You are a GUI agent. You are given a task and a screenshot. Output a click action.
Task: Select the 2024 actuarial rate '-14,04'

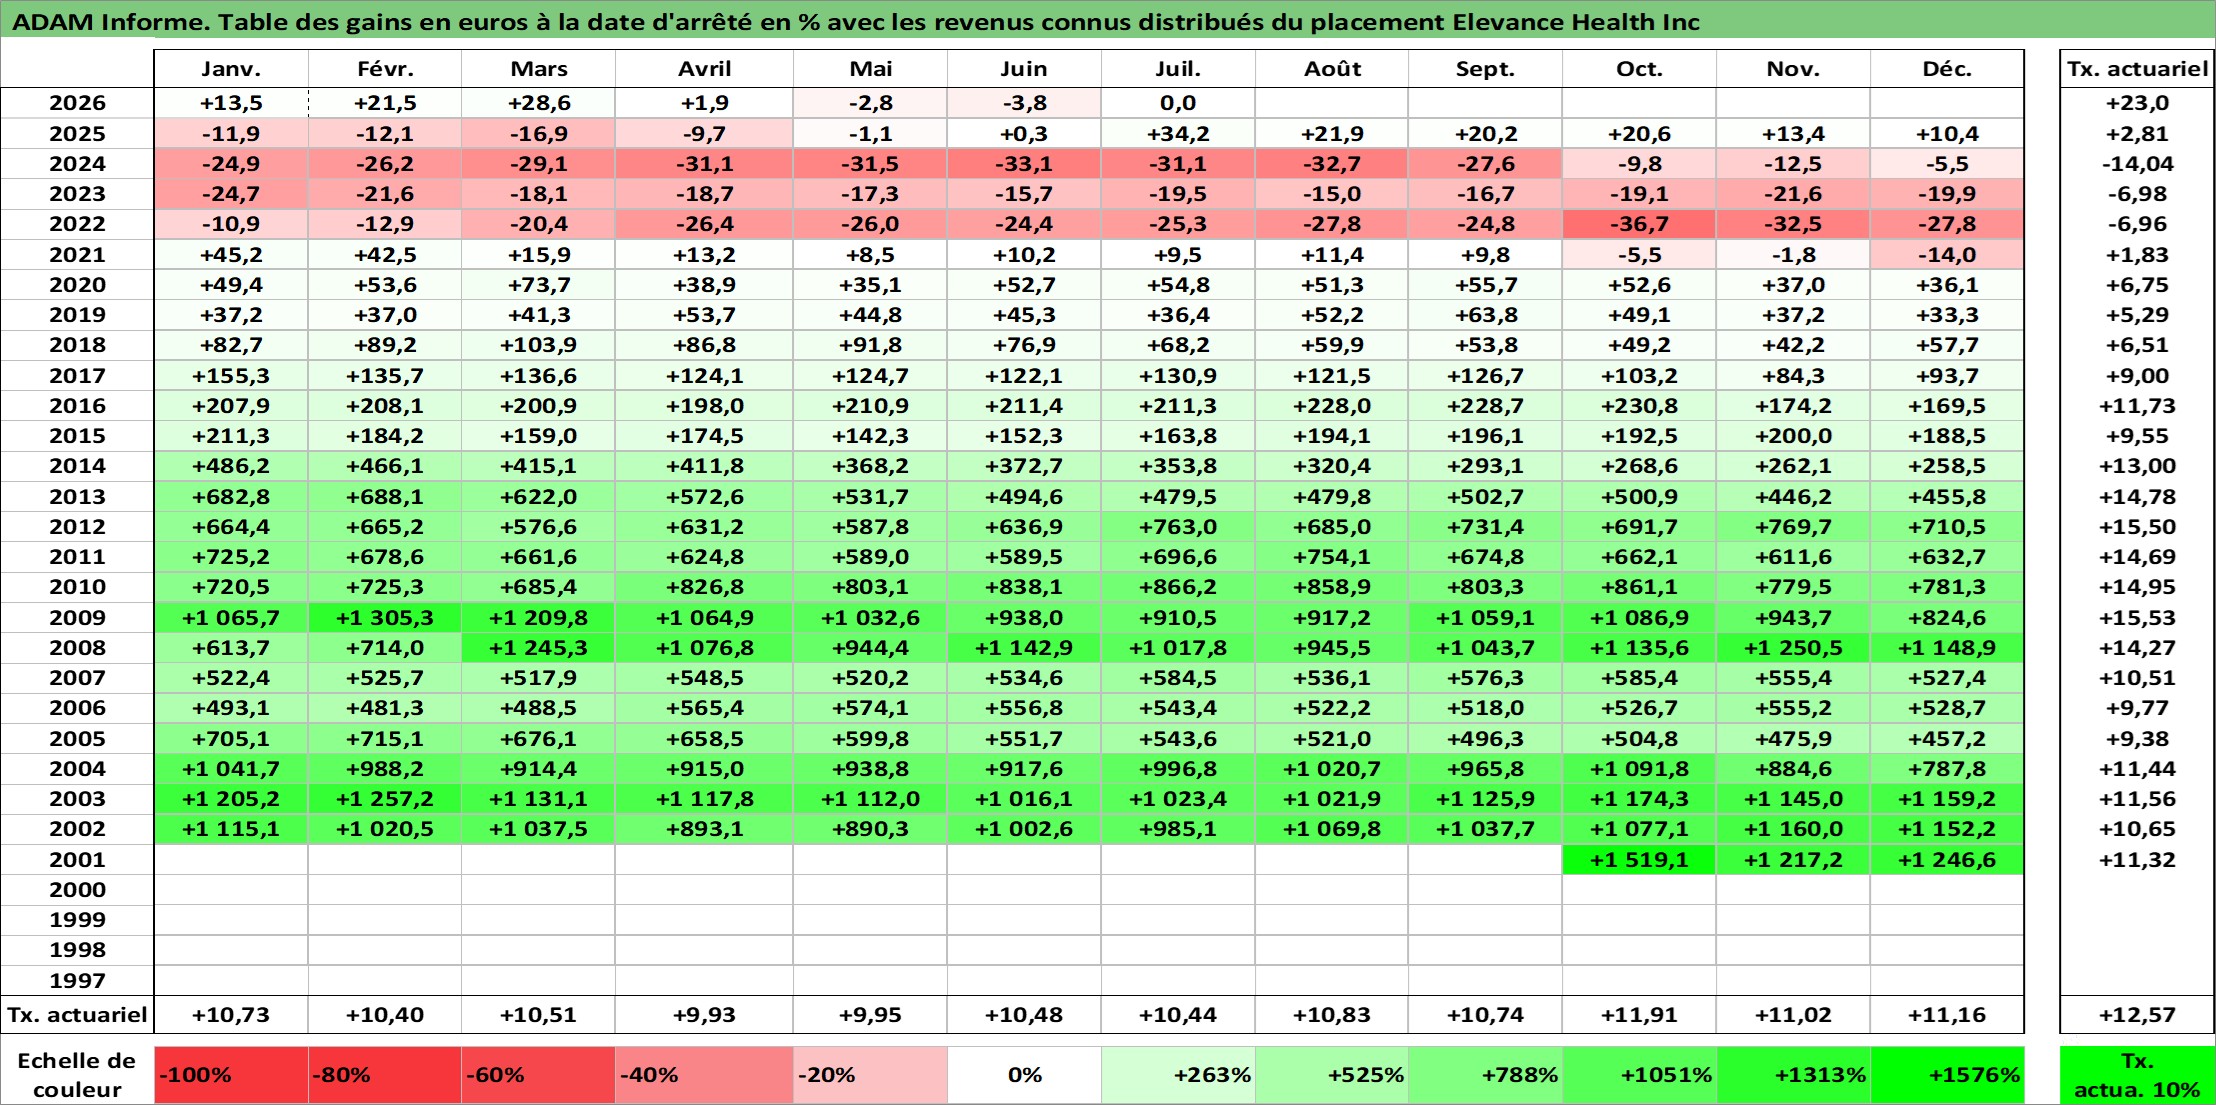2137,164
